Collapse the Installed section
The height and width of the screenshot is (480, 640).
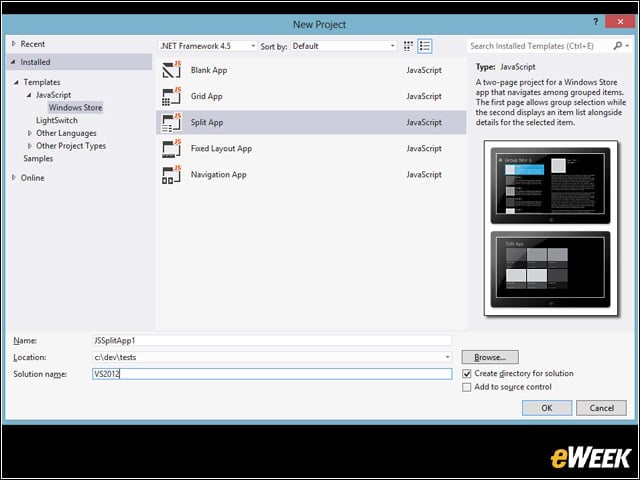coord(13,62)
